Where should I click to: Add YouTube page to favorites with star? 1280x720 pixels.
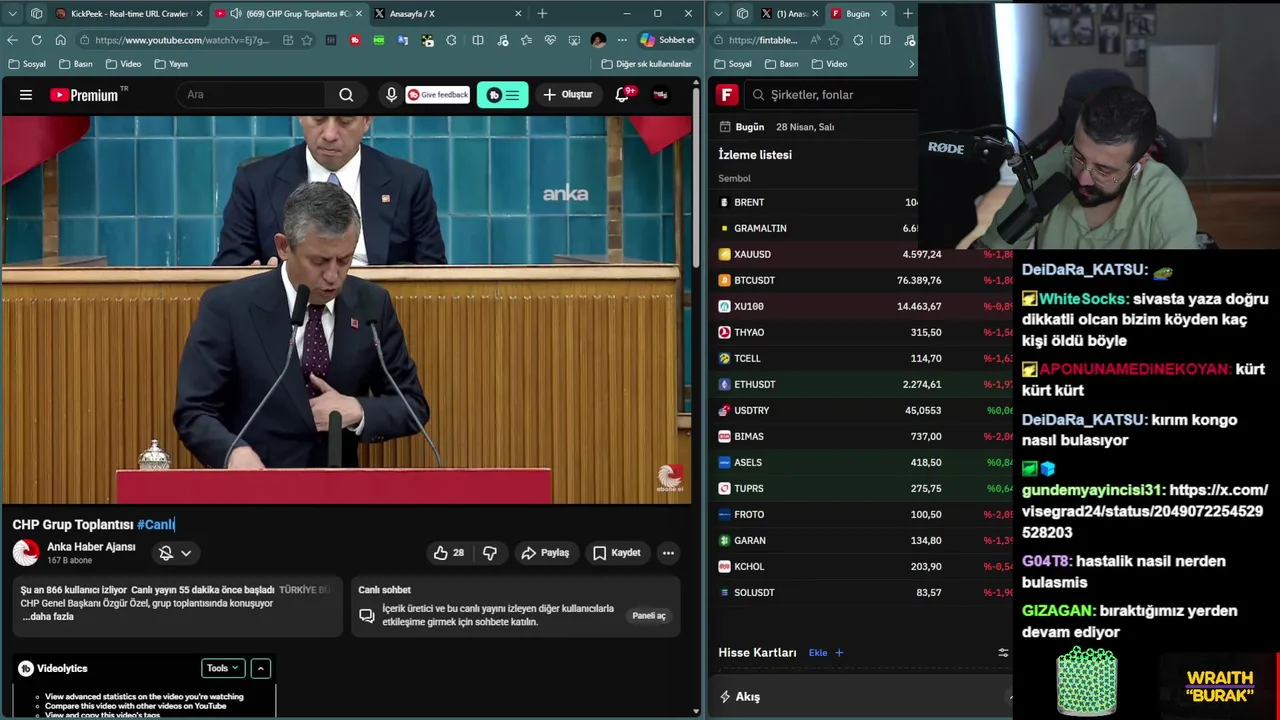coord(307,40)
